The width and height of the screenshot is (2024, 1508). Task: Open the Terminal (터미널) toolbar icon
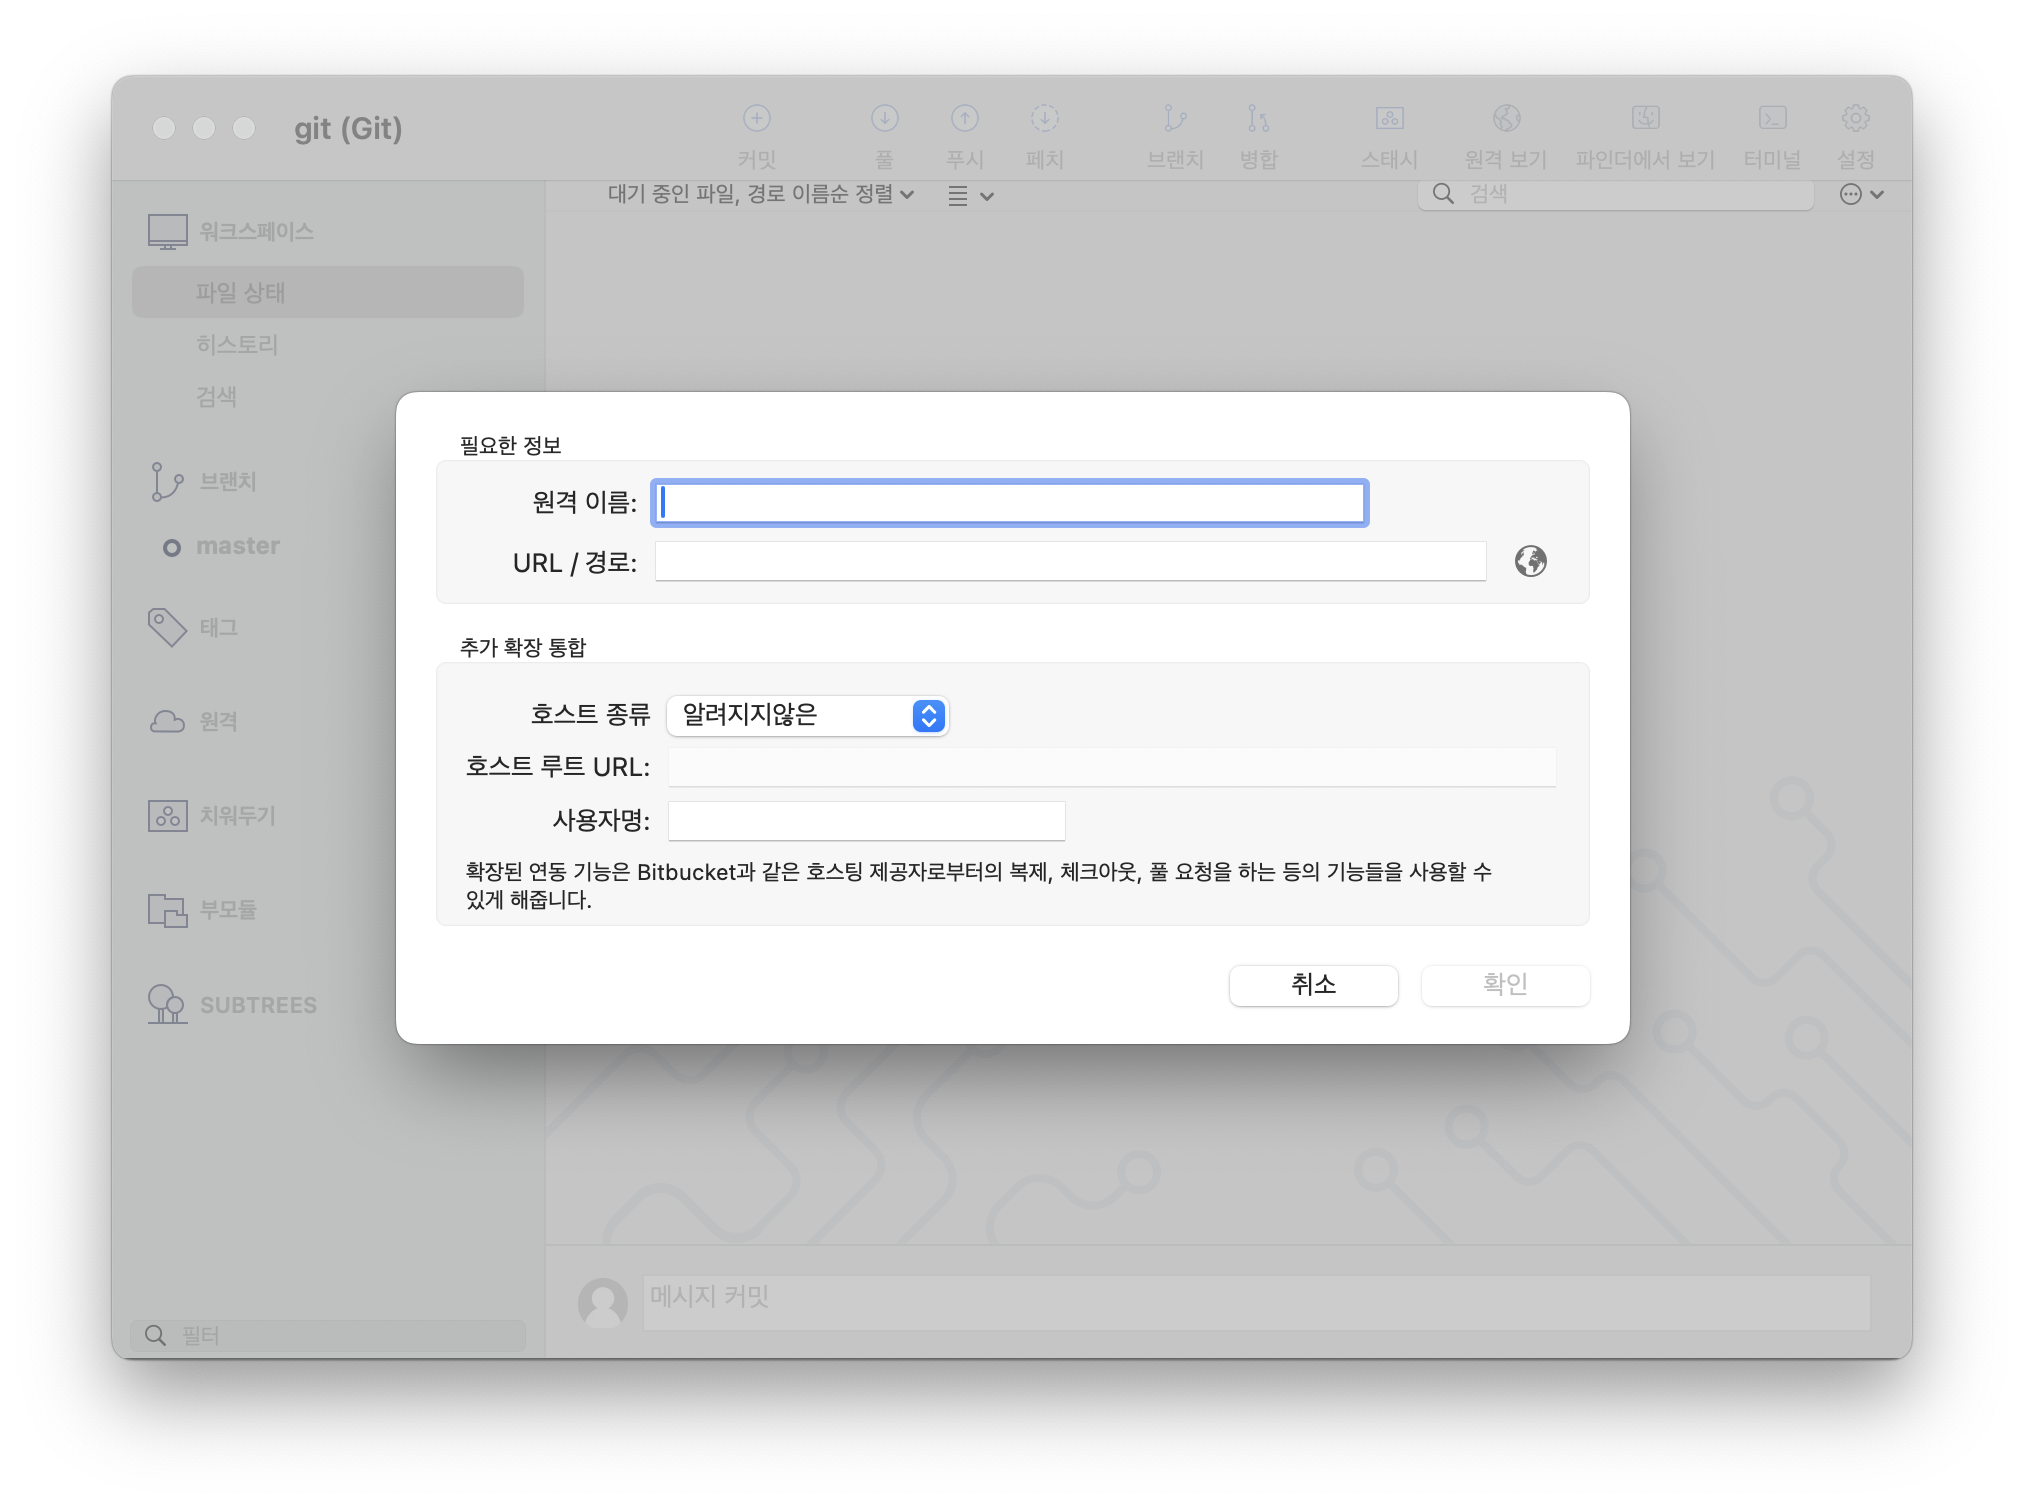coord(1772,119)
